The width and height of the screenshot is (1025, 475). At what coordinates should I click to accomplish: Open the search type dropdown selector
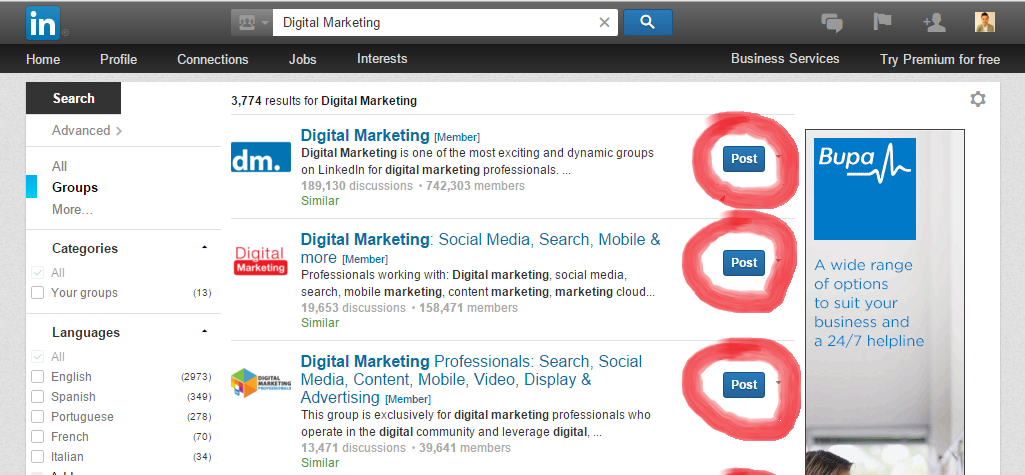click(250, 22)
